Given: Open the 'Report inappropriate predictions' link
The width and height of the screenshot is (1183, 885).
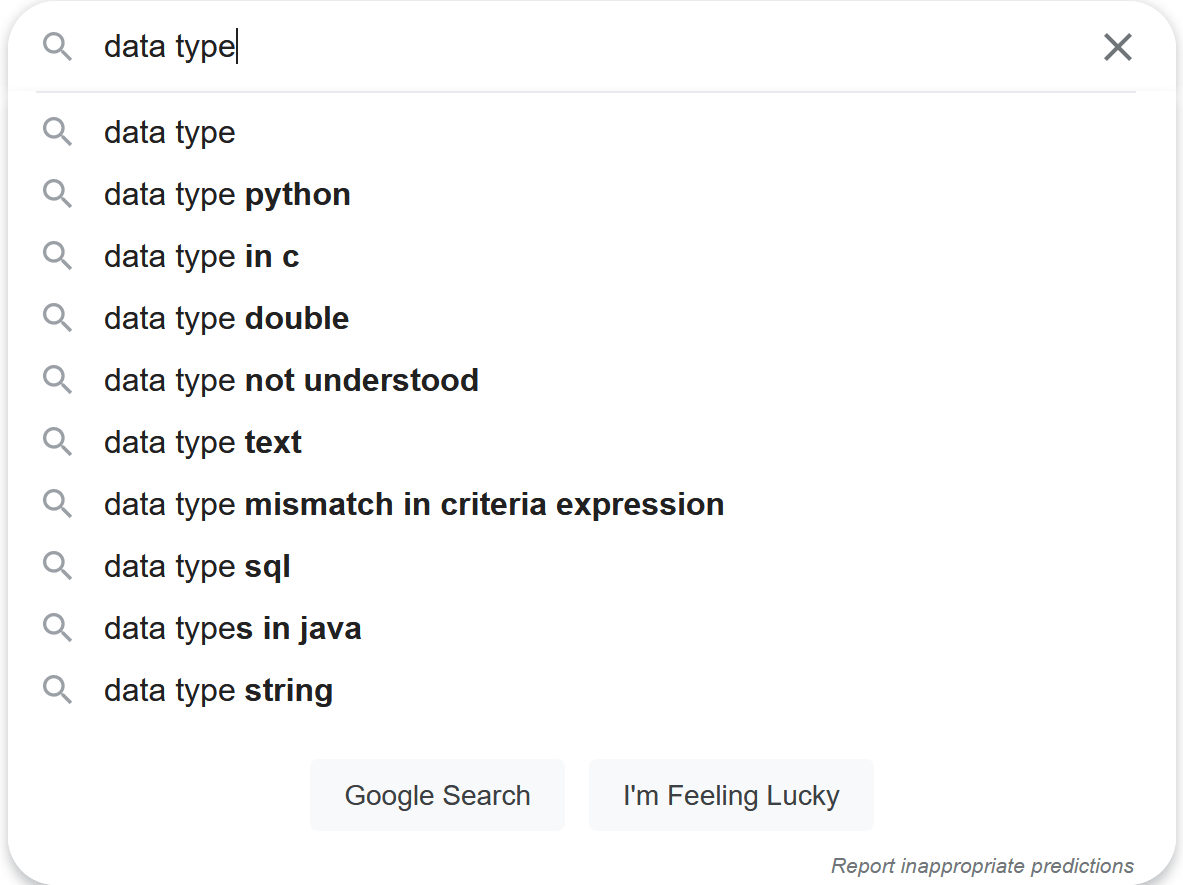Looking at the screenshot, I should 982,866.
